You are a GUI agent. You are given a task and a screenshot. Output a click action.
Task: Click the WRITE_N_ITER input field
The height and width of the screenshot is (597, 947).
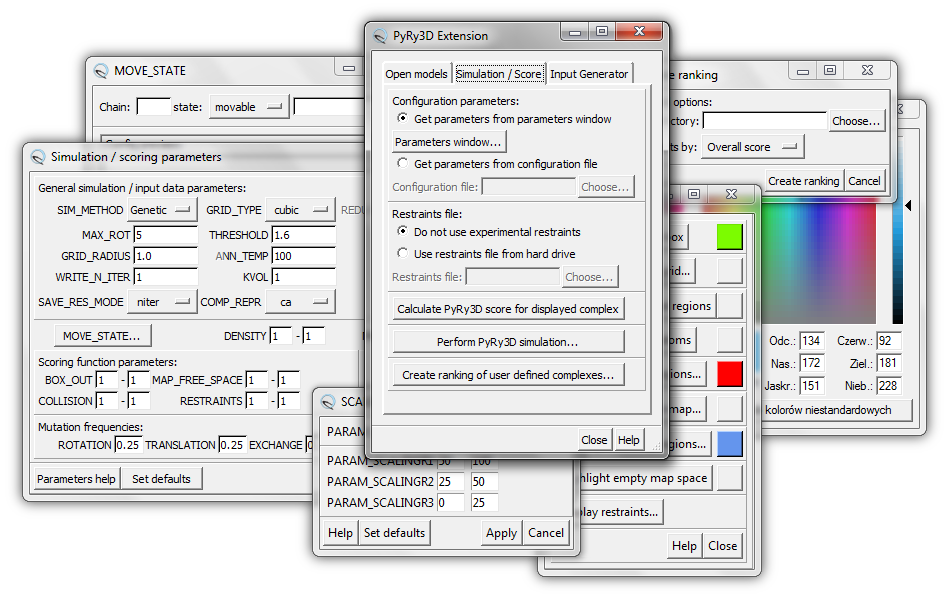[165, 277]
